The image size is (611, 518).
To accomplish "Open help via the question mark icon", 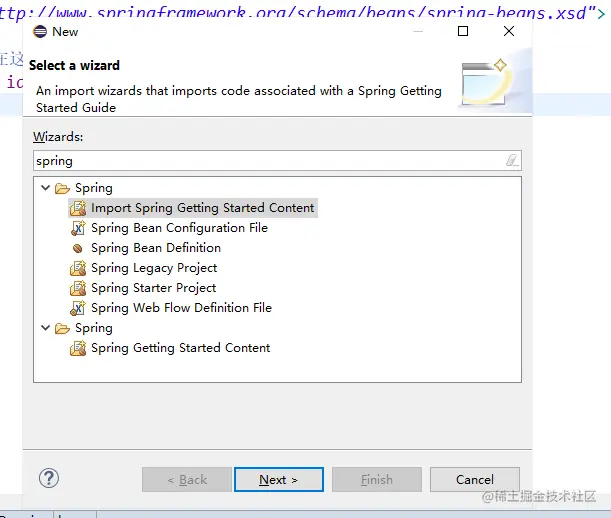I will point(49,478).
